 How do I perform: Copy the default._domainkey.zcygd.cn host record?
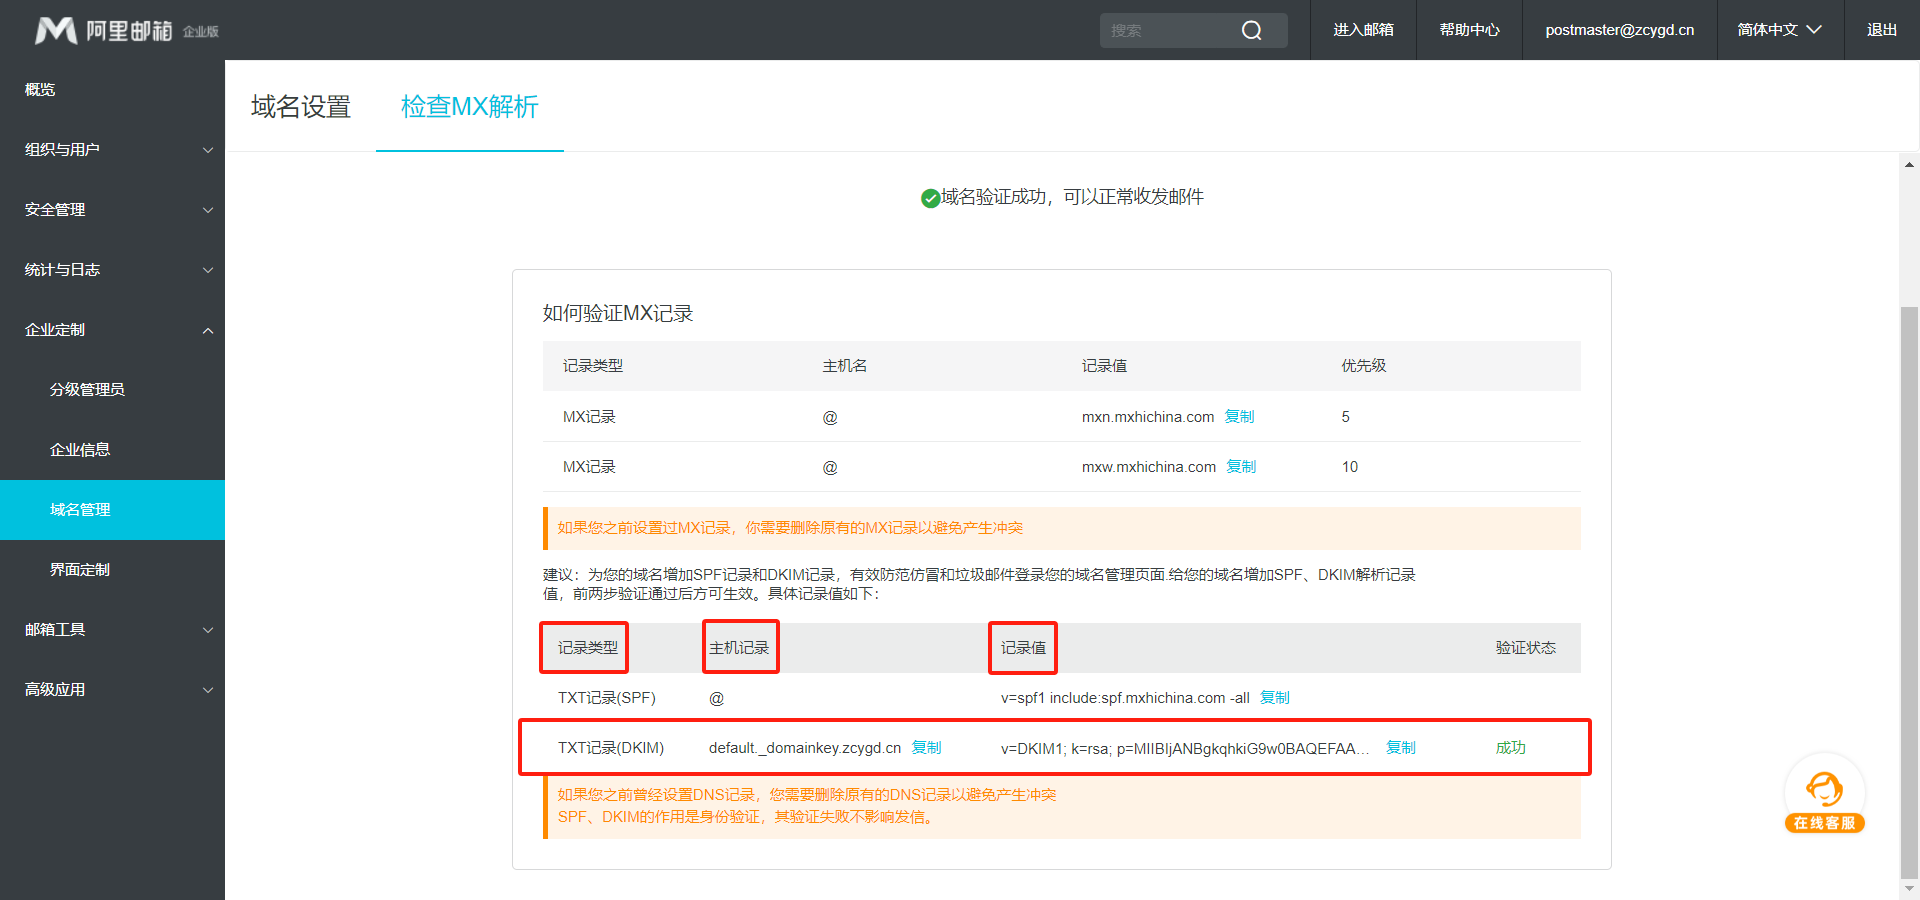tap(927, 748)
